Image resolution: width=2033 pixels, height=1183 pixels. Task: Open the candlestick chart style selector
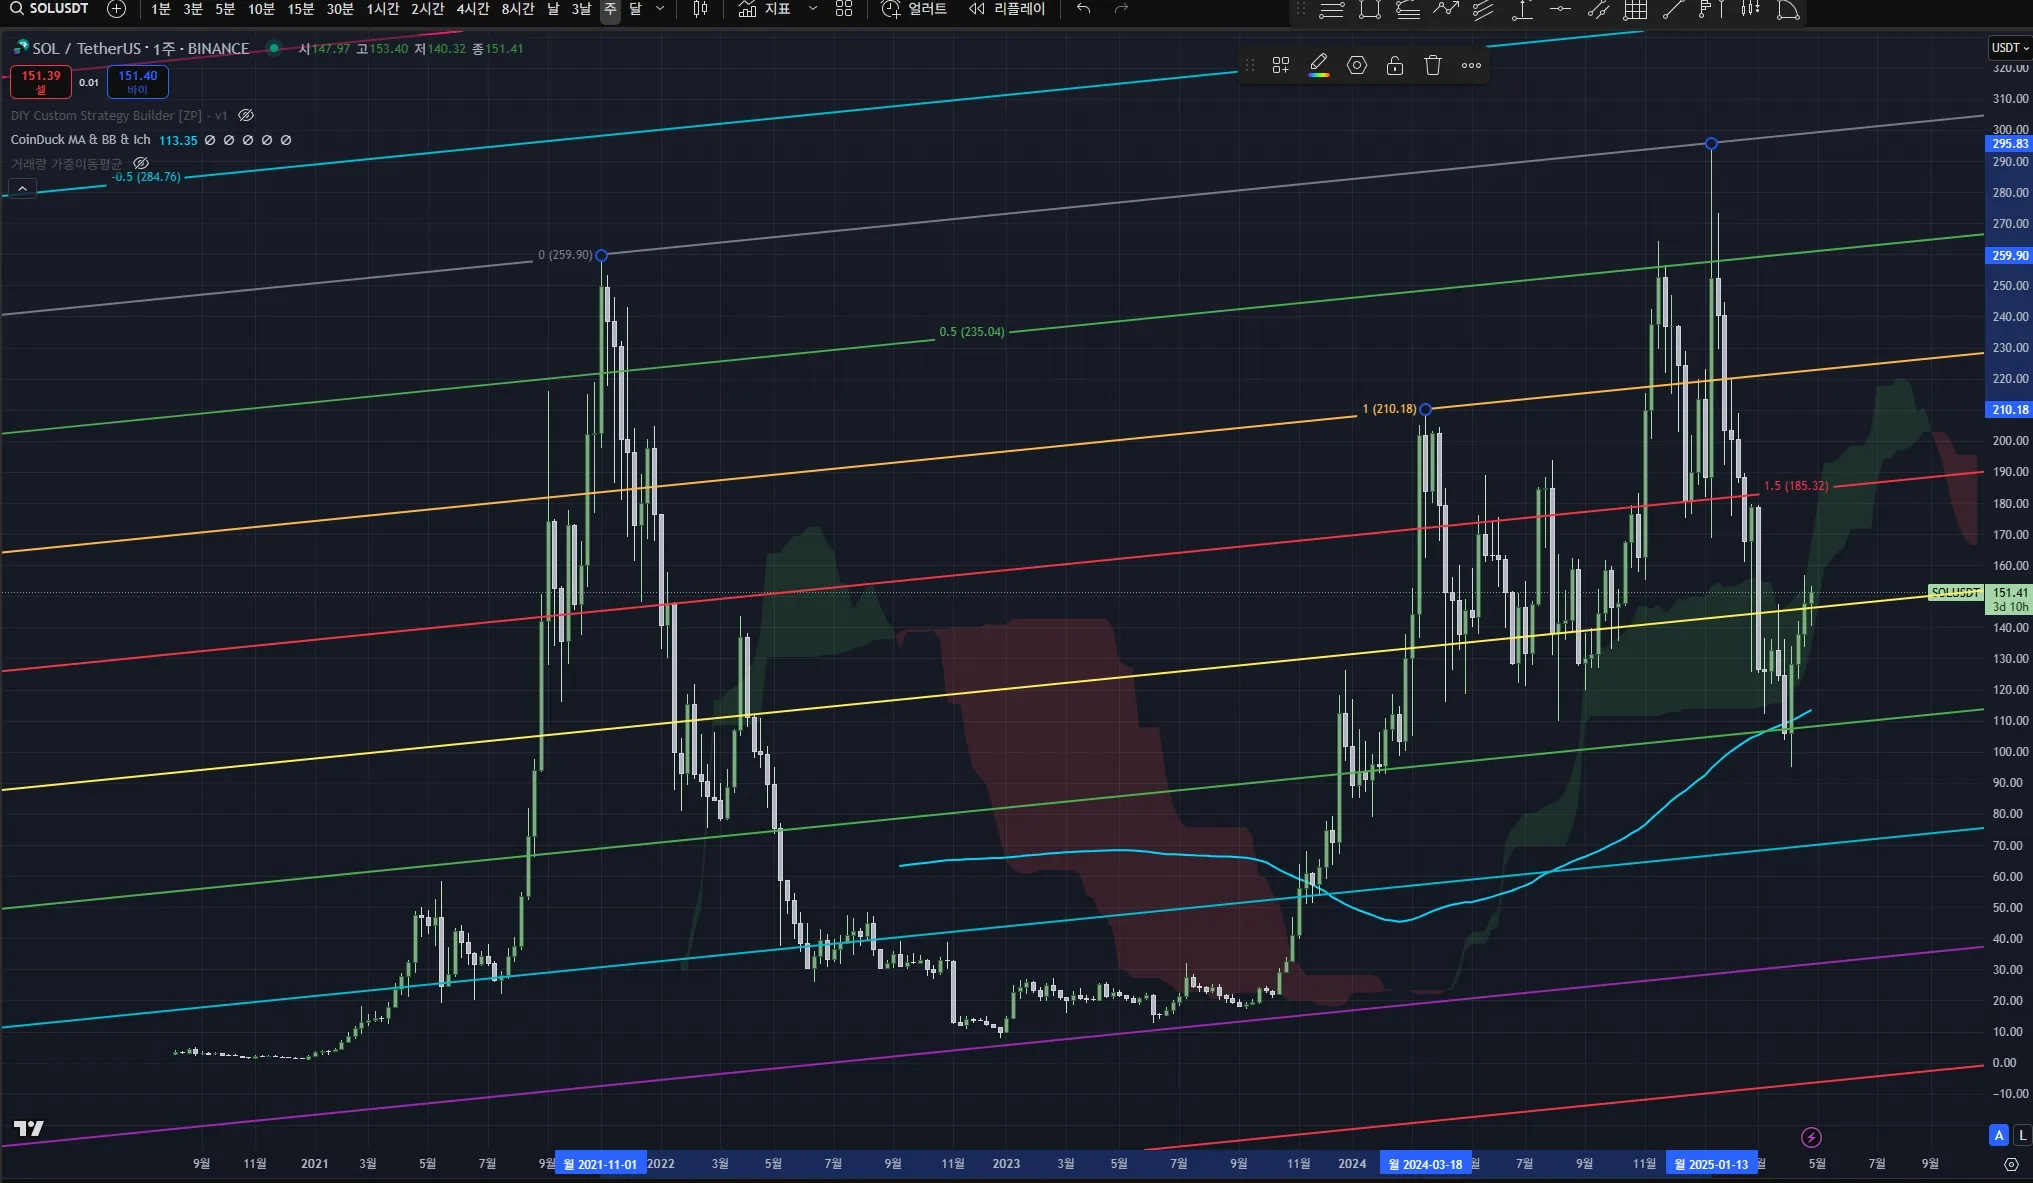(x=701, y=9)
